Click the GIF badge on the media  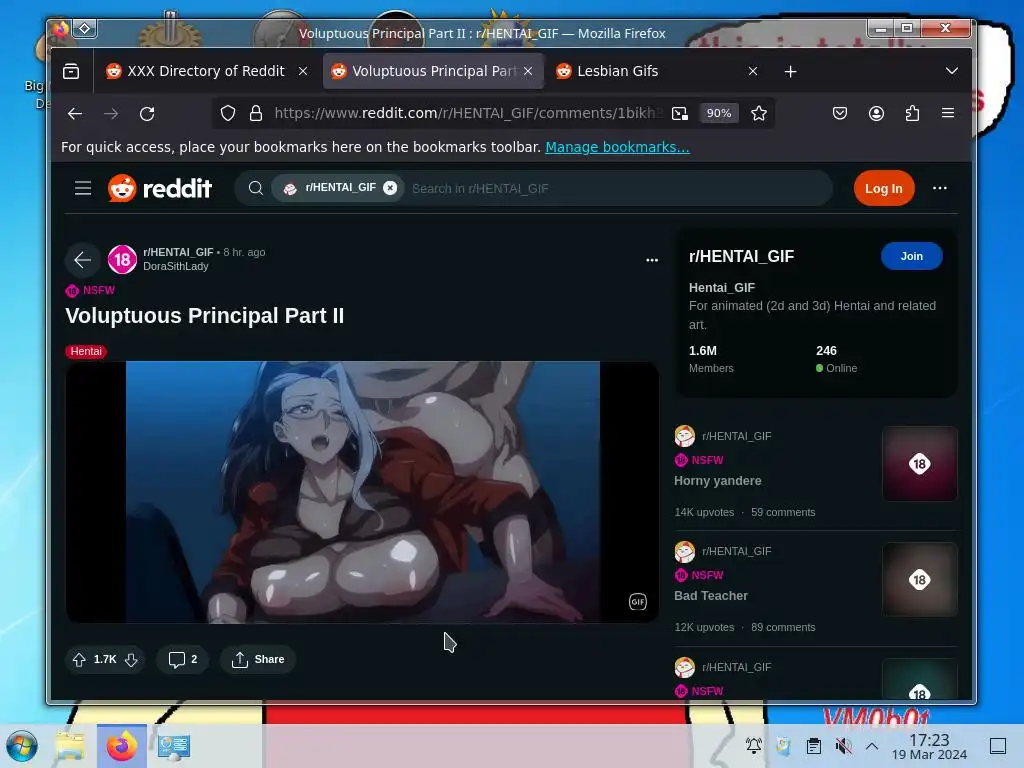point(637,601)
